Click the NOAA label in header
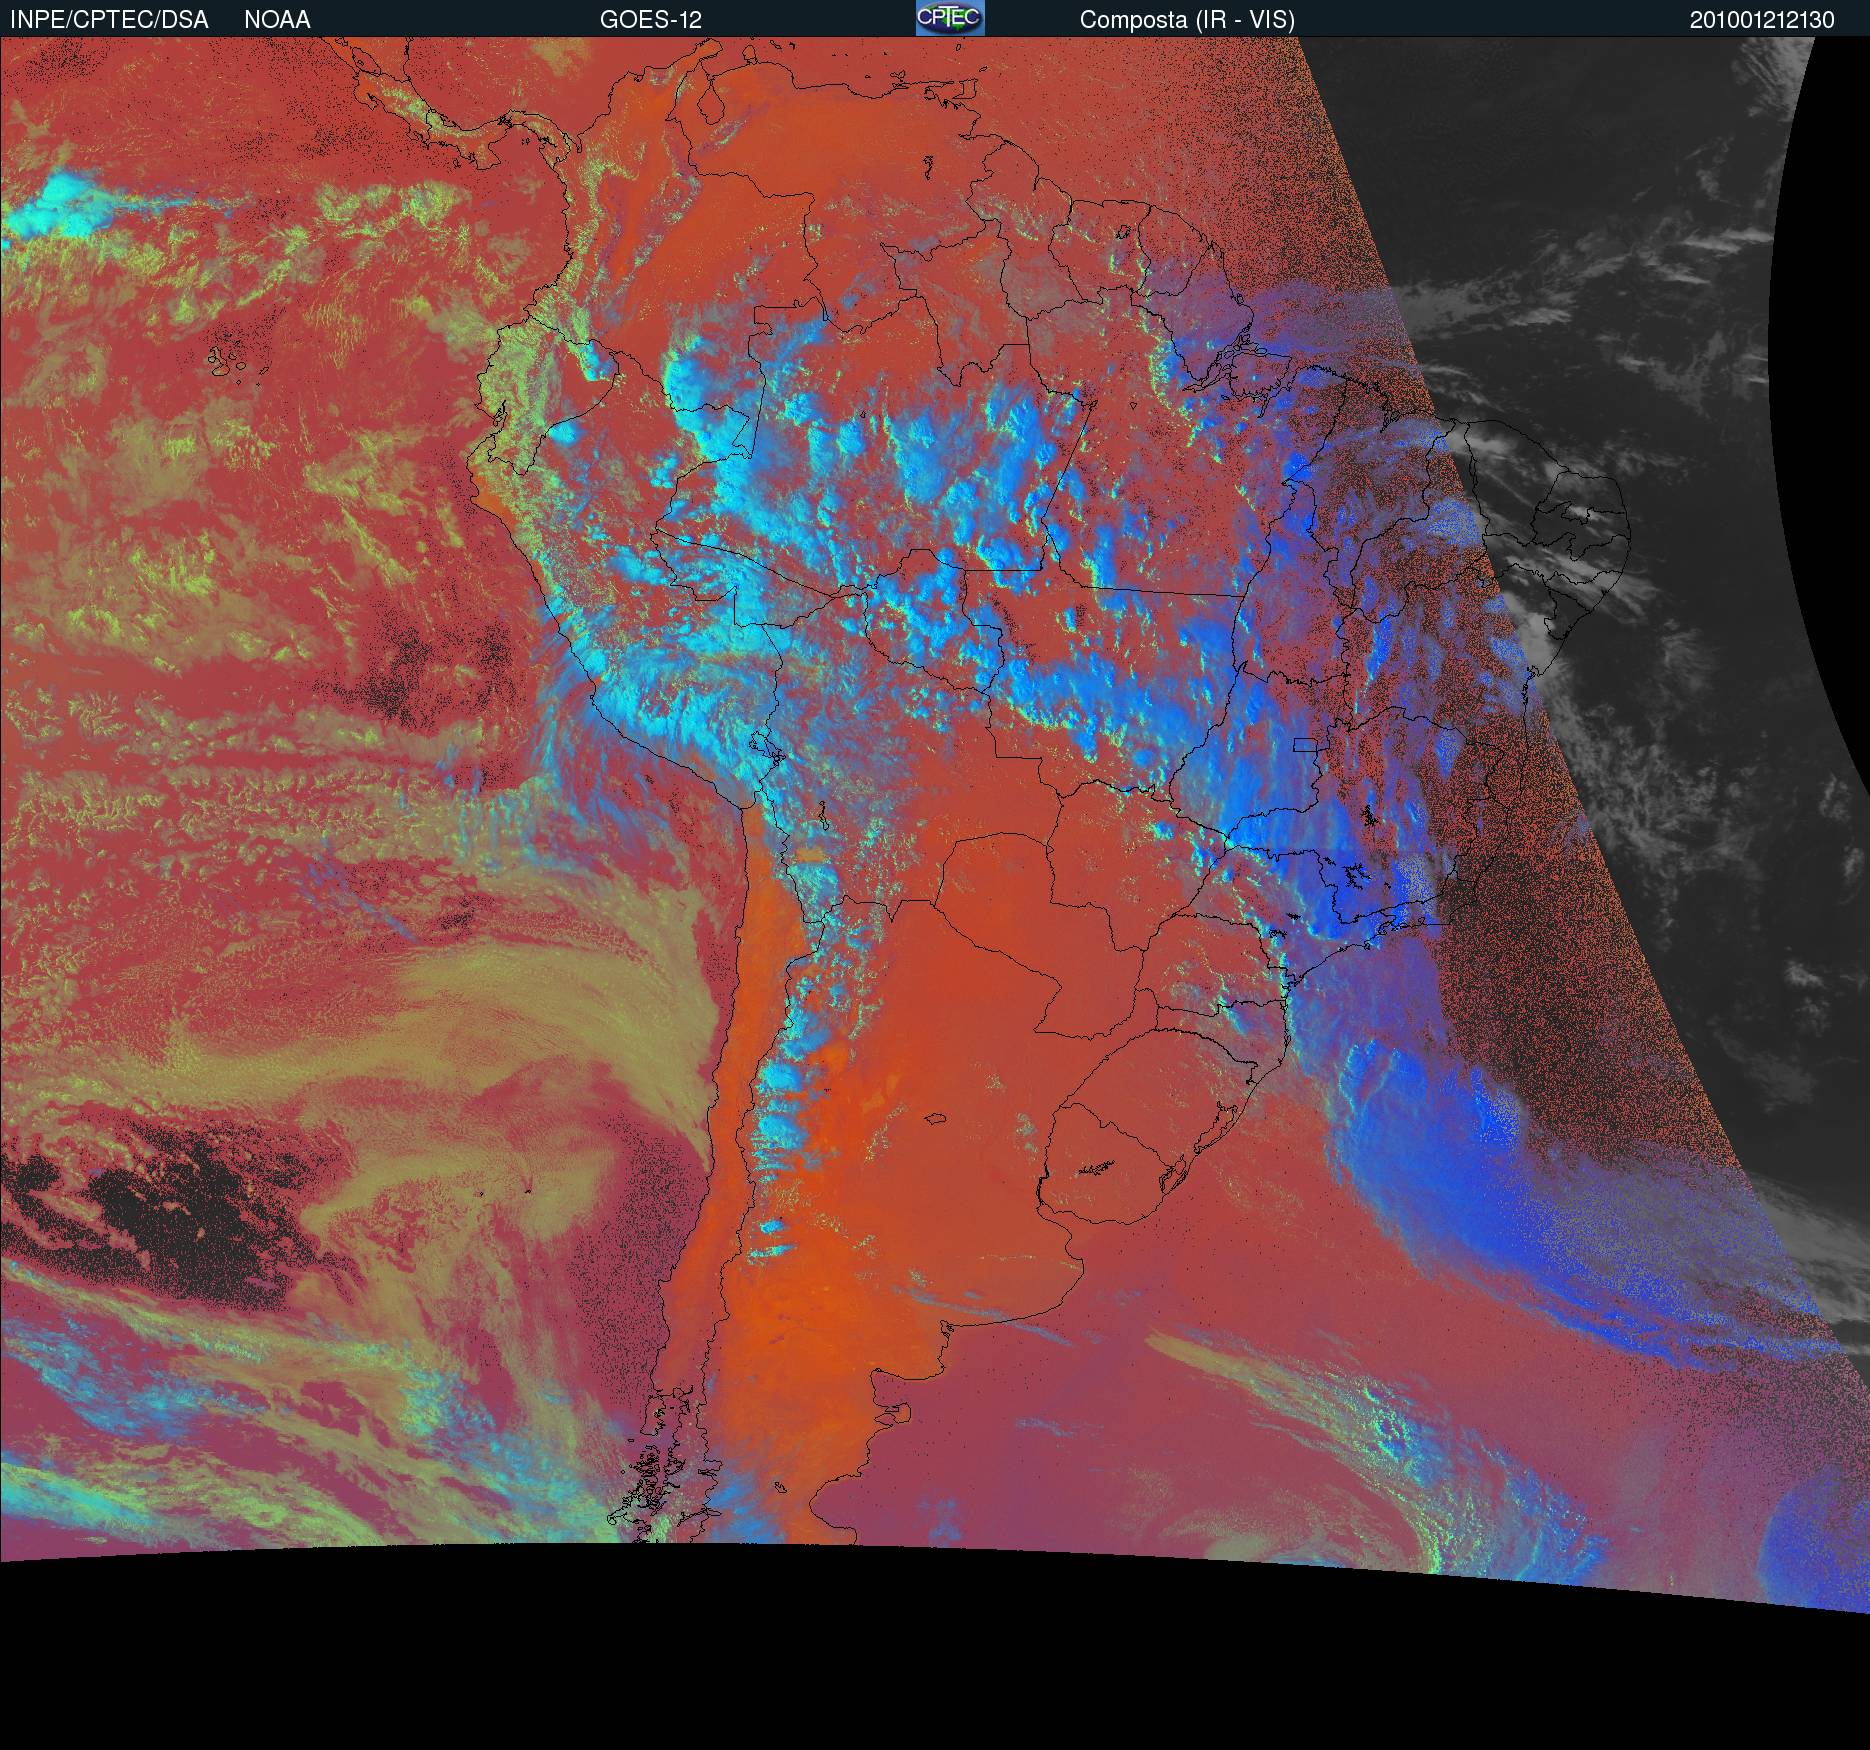This screenshot has height=1750, width=1870. pos(277,19)
